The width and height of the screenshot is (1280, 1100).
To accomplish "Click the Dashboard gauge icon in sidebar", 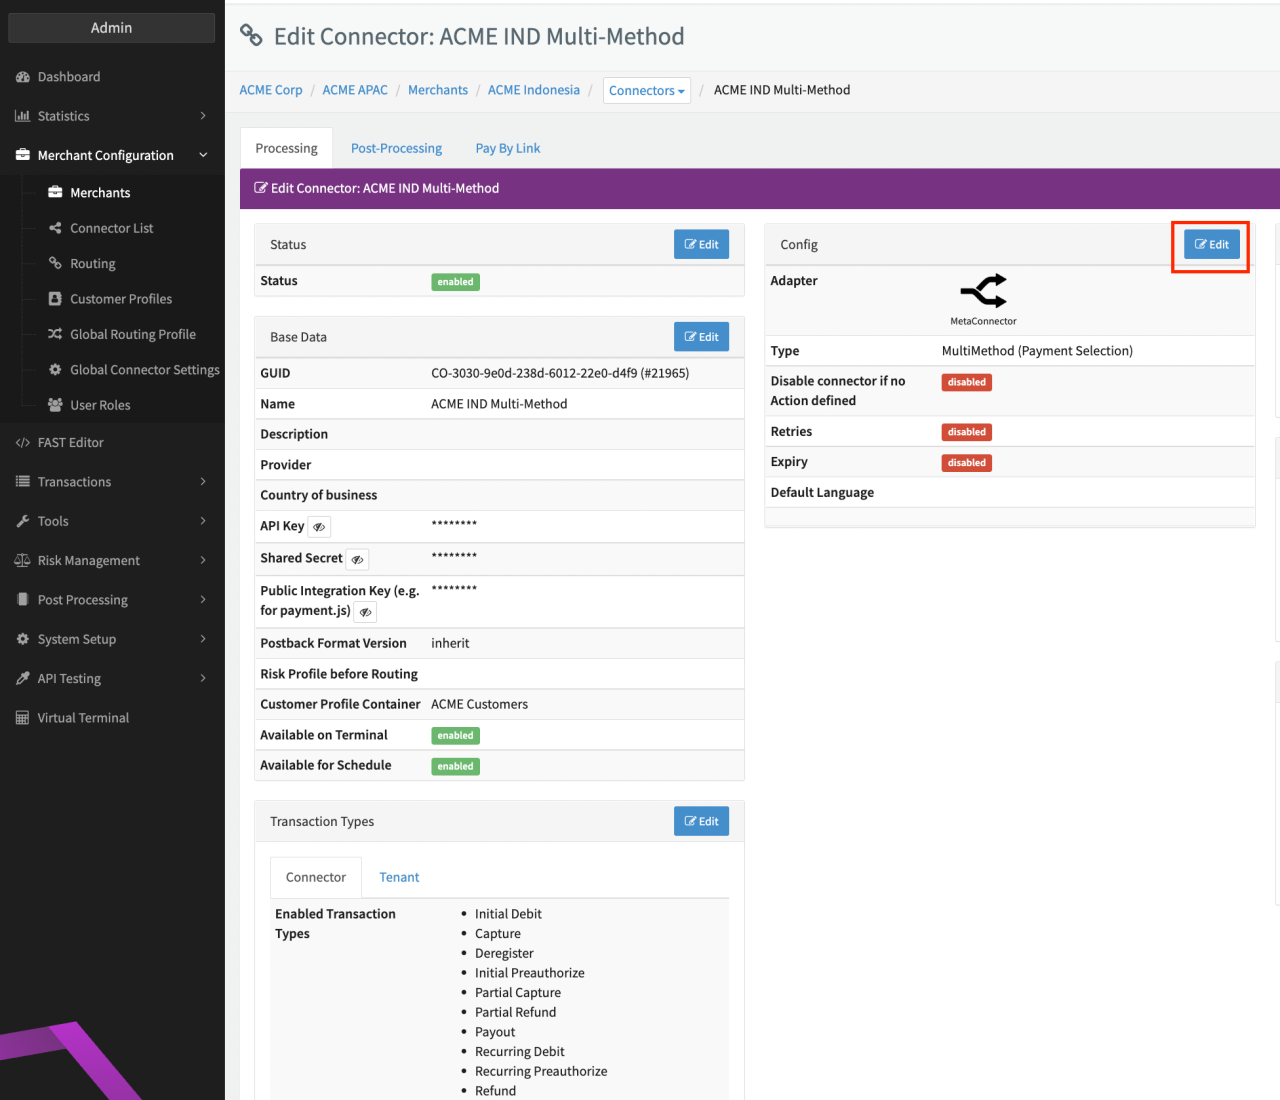I will (x=22, y=77).
